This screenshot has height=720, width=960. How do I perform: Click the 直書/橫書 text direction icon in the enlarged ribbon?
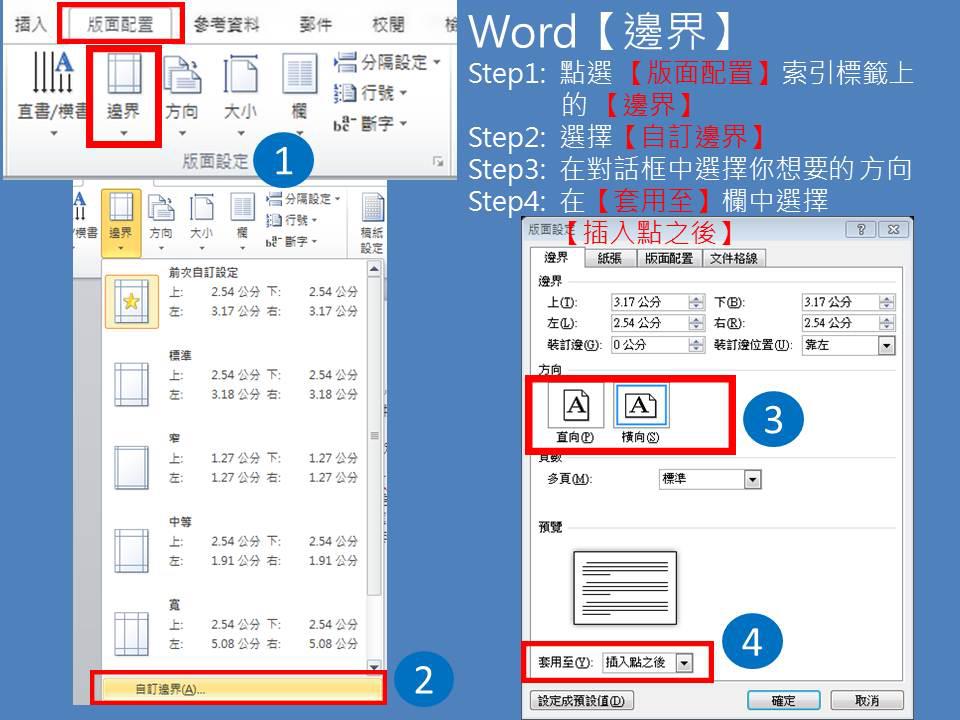[54, 72]
